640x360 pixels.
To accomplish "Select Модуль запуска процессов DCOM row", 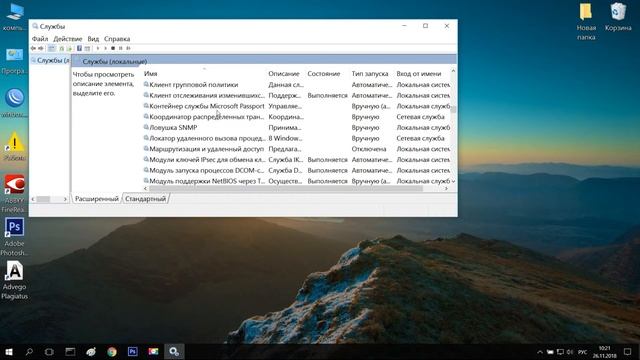I will tap(296, 170).
